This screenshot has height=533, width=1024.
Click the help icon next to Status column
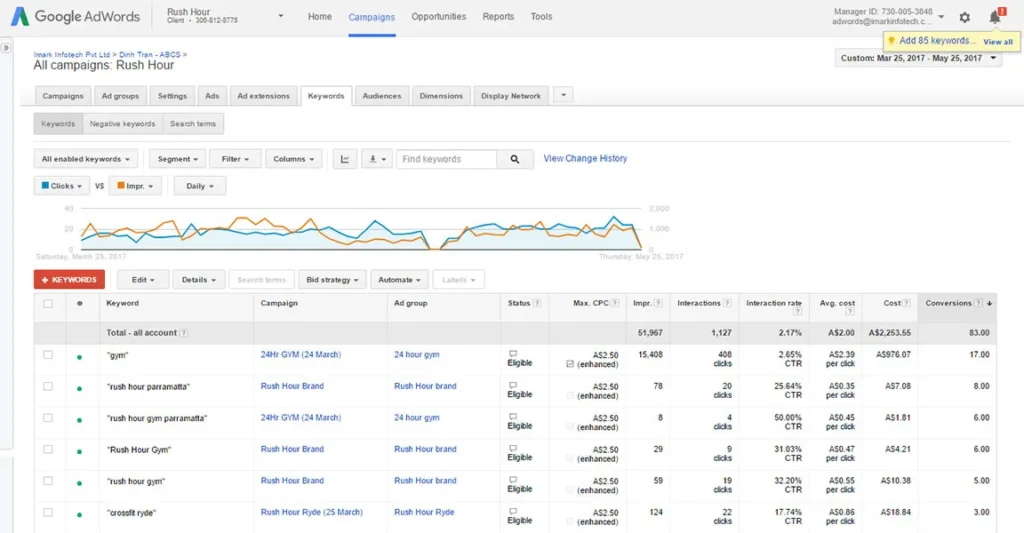coord(537,303)
